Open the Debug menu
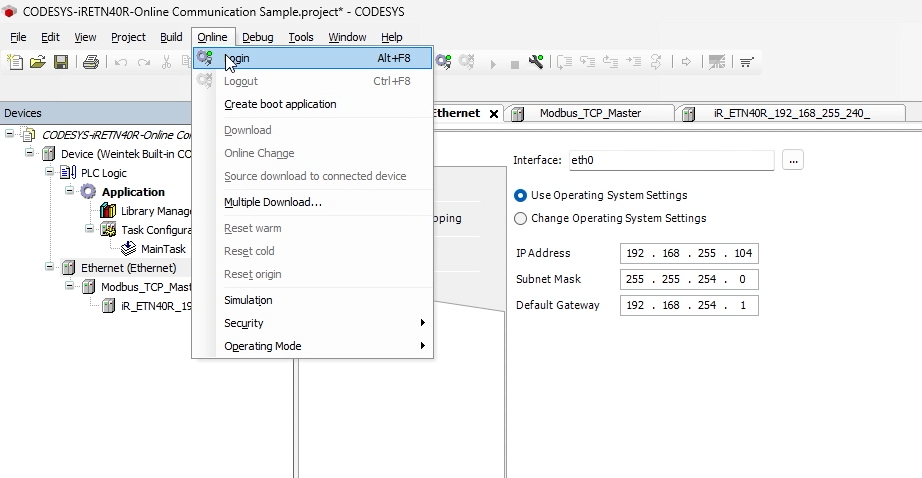This screenshot has height=478, width=922. coord(258,37)
